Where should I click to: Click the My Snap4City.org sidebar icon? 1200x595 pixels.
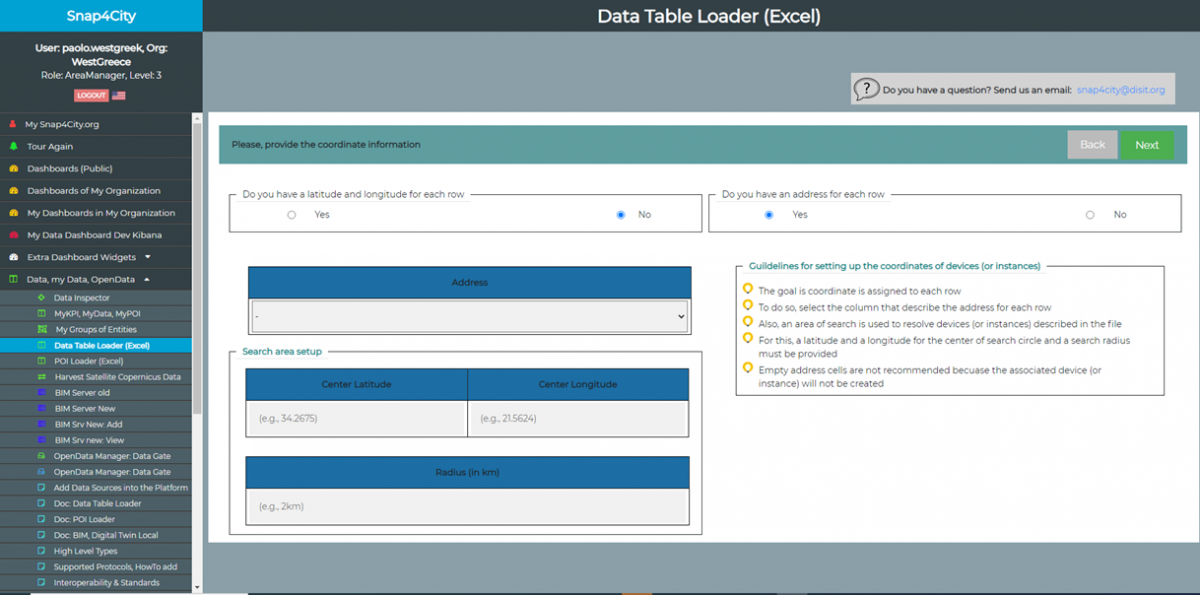(x=13, y=124)
